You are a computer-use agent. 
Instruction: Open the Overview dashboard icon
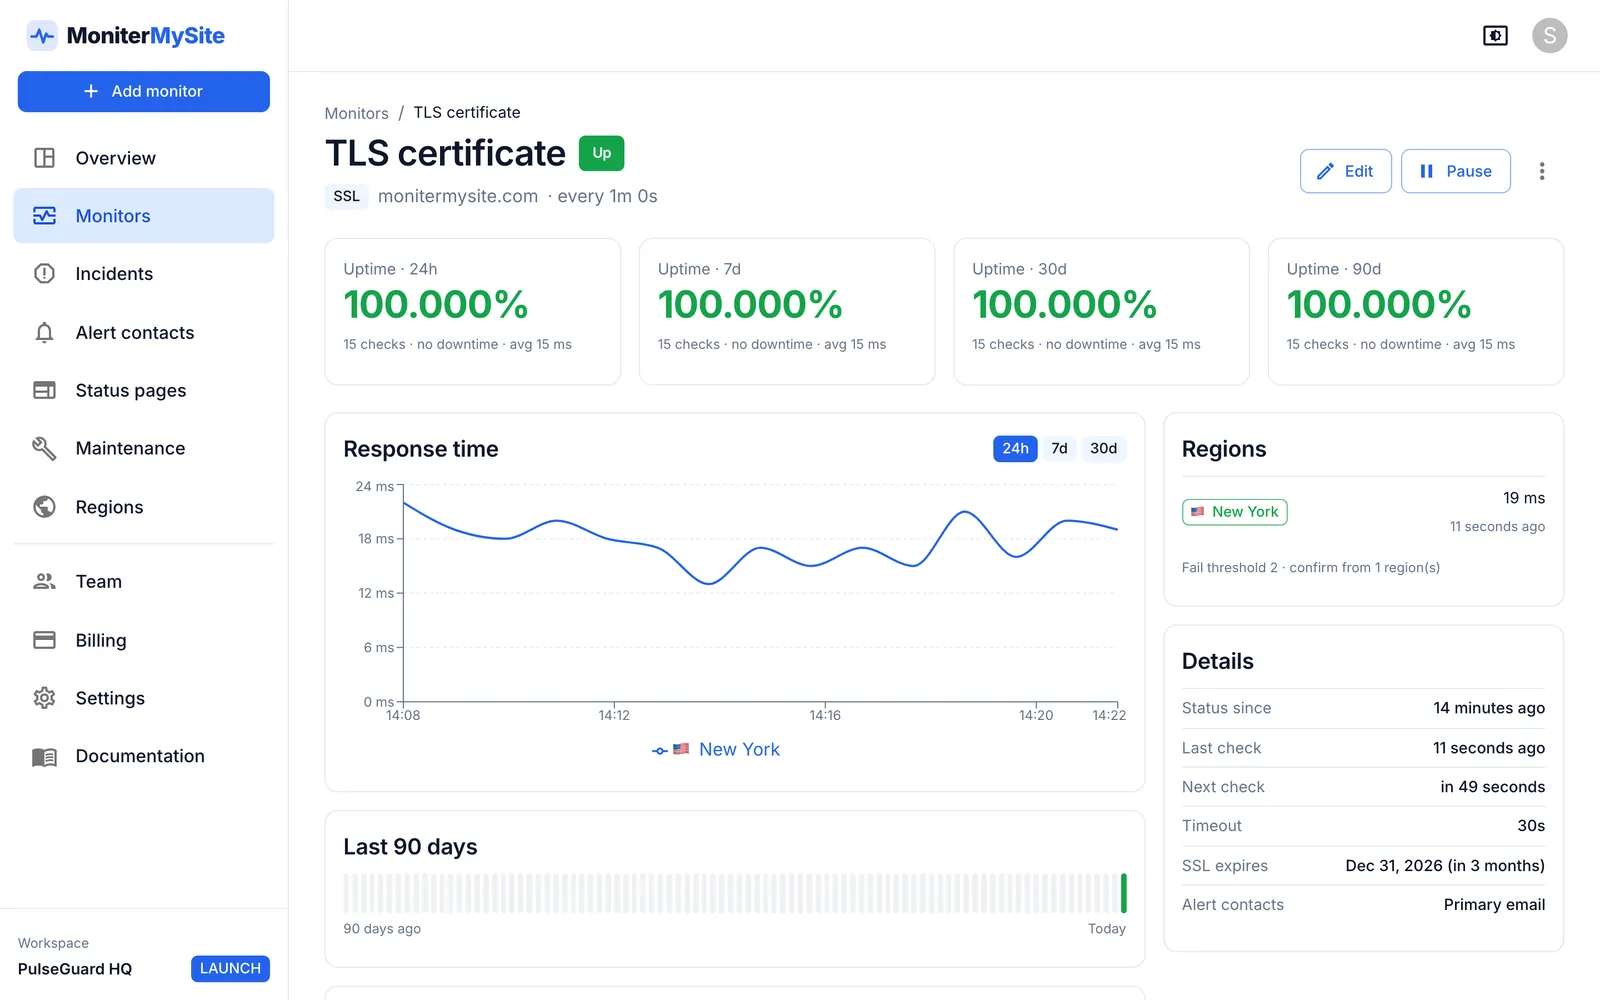[44, 158]
